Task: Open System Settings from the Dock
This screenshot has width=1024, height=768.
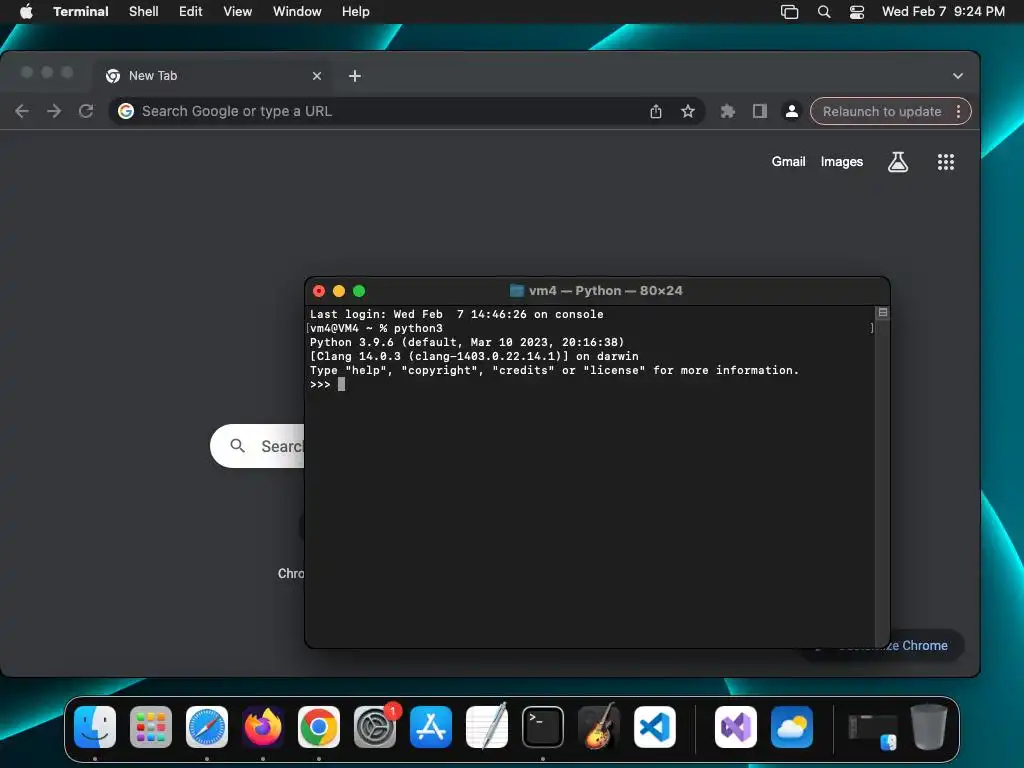Action: coord(375,727)
